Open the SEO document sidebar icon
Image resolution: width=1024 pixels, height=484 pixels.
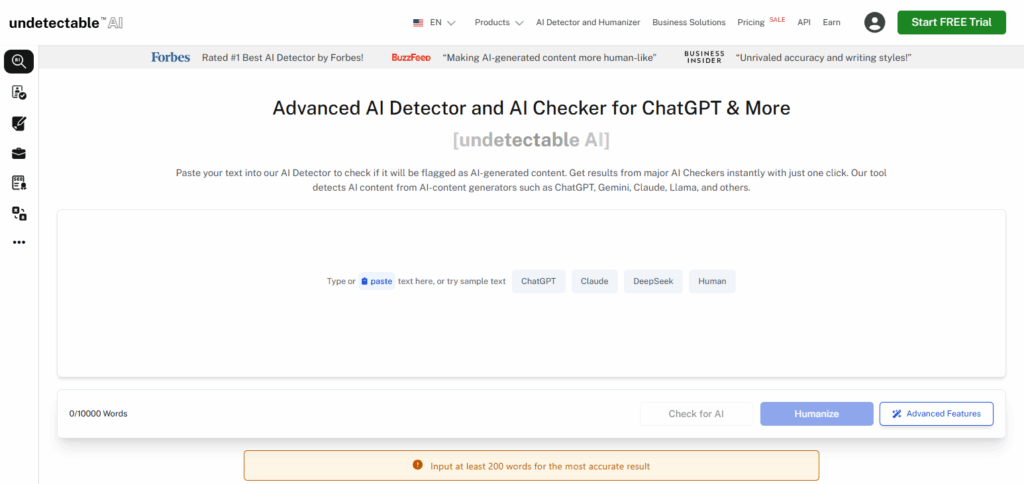pos(19,183)
